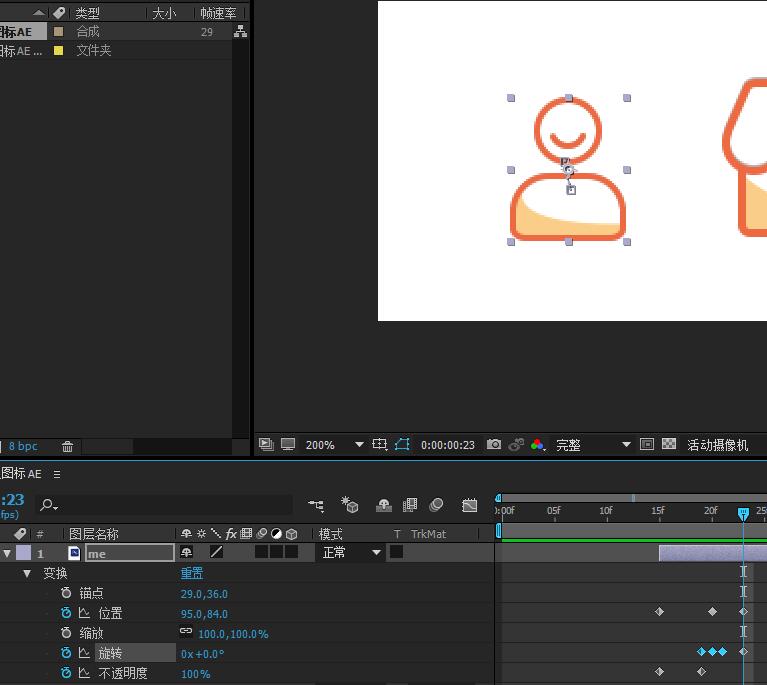The image size is (767, 685).
Task: Open the 200% magnification dropdown
Action: 359,445
